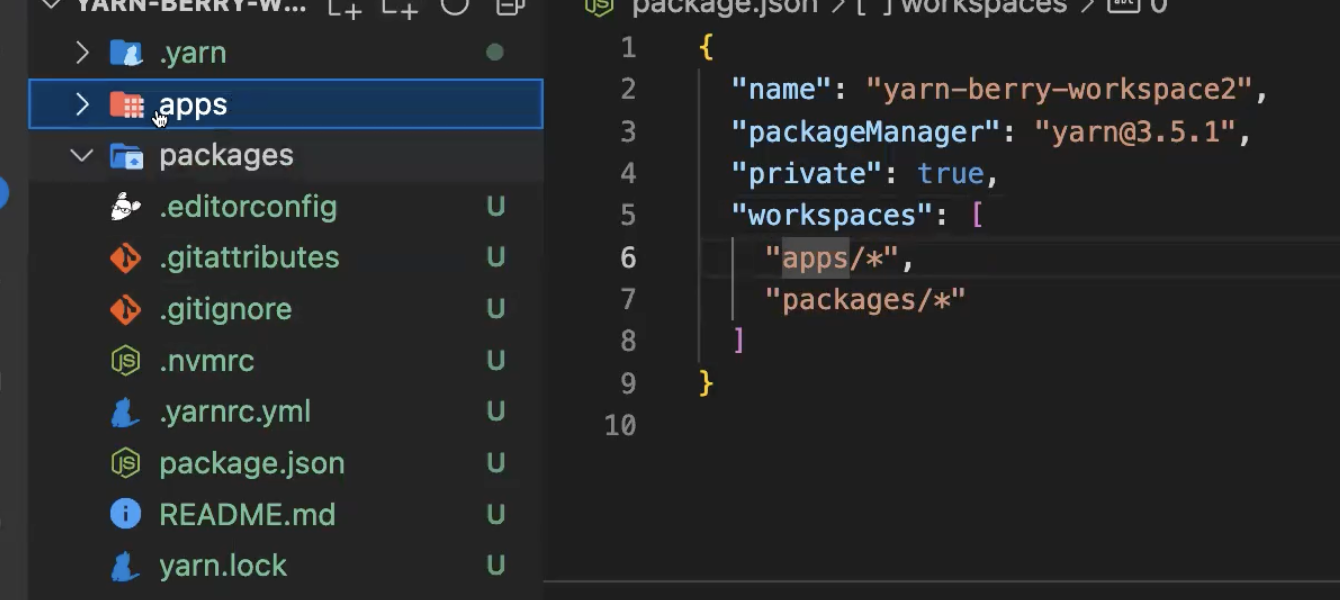This screenshot has height=600, width=1340.
Task: Click line number 6 in gutter
Action: point(628,258)
